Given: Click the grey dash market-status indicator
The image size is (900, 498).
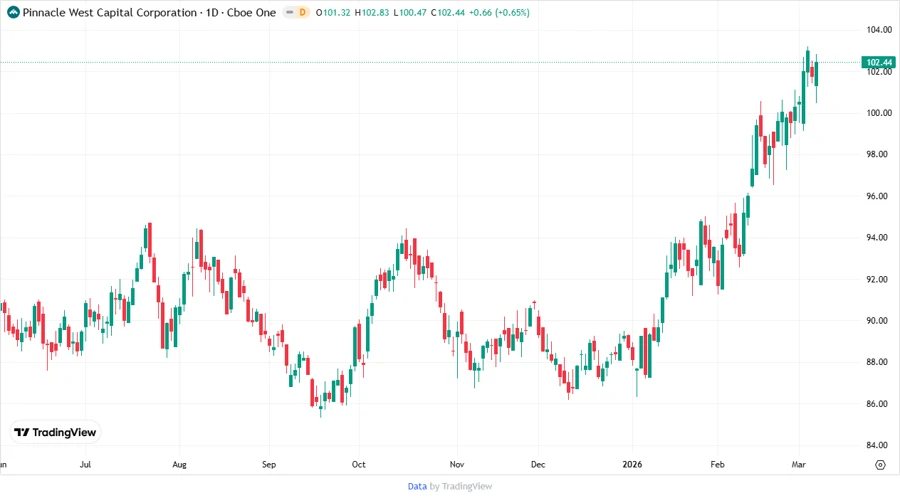Looking at the screenshot, I should [290, 12].
